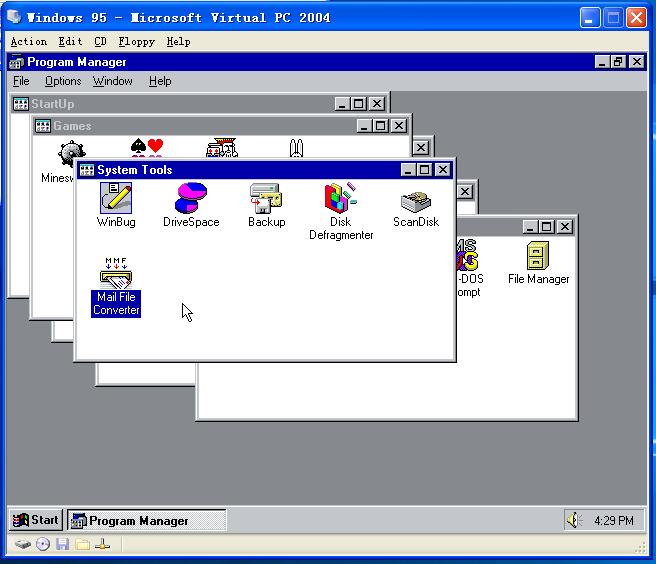Viewport: 656px width, 564px height.
Task: Open the Virtual PC Action menu
Action: pyautogui.click(x=28, y=41)
